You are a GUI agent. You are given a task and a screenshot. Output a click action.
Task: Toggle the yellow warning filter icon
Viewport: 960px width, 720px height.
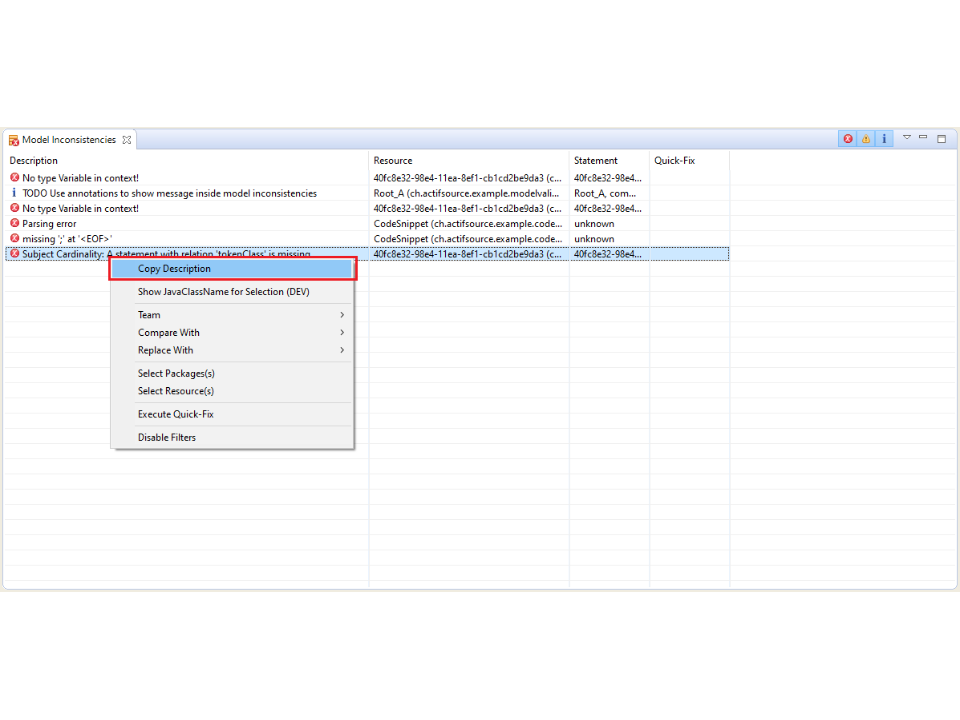tap(866, 139)
